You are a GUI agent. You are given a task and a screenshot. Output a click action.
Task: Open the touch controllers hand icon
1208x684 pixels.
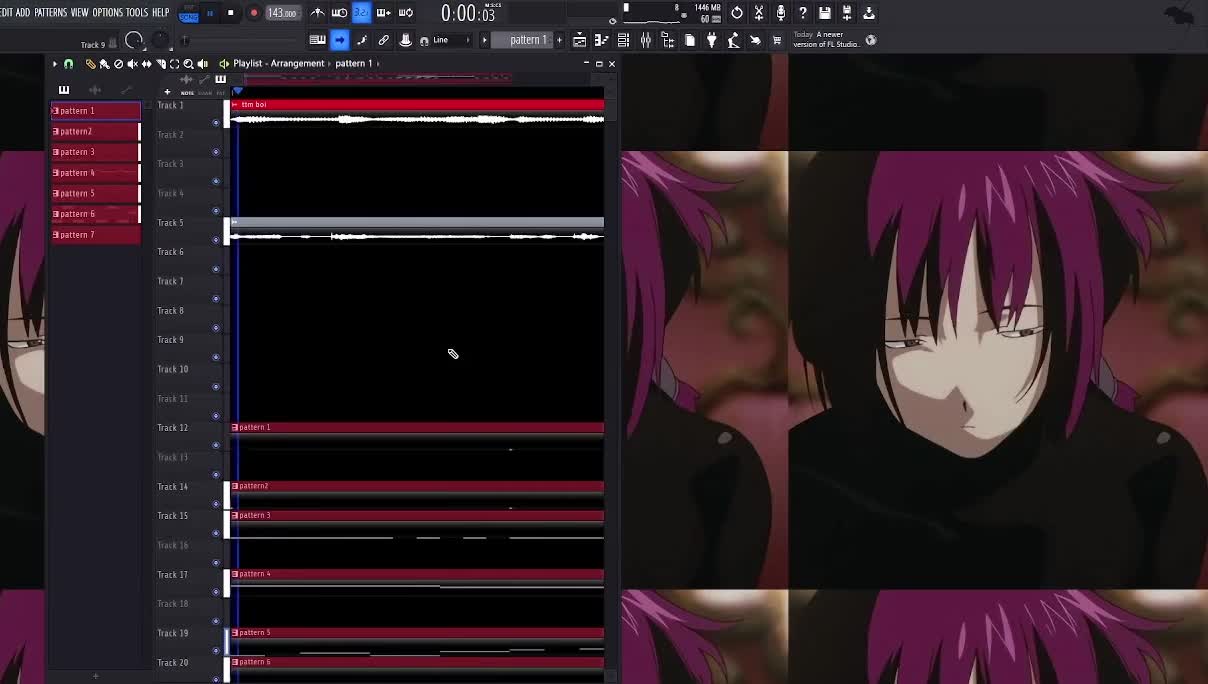coord(755,40)
